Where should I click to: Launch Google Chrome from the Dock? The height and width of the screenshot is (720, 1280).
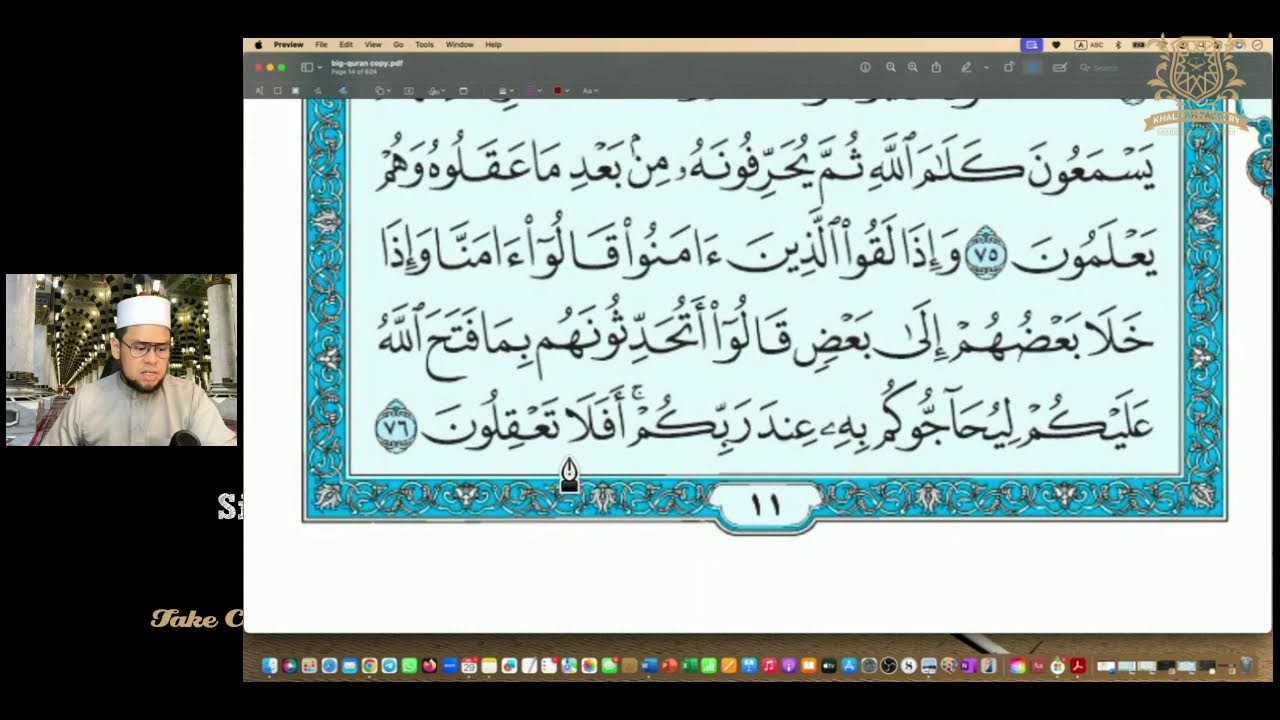(369, 666)
